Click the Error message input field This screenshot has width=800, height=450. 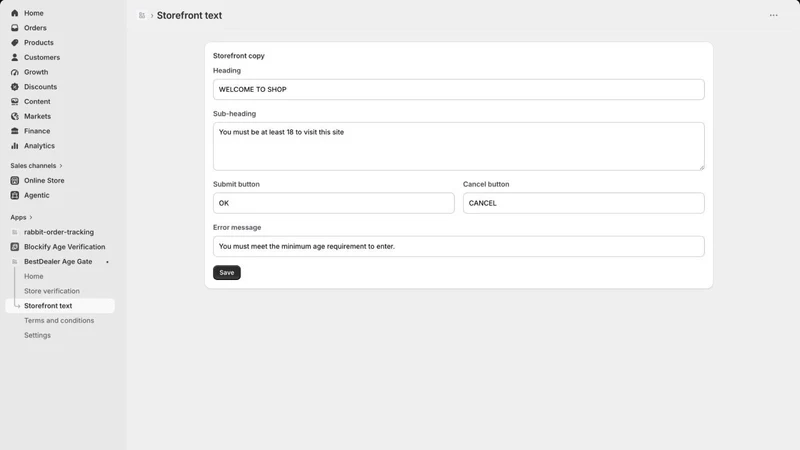[x=459, y=246]
